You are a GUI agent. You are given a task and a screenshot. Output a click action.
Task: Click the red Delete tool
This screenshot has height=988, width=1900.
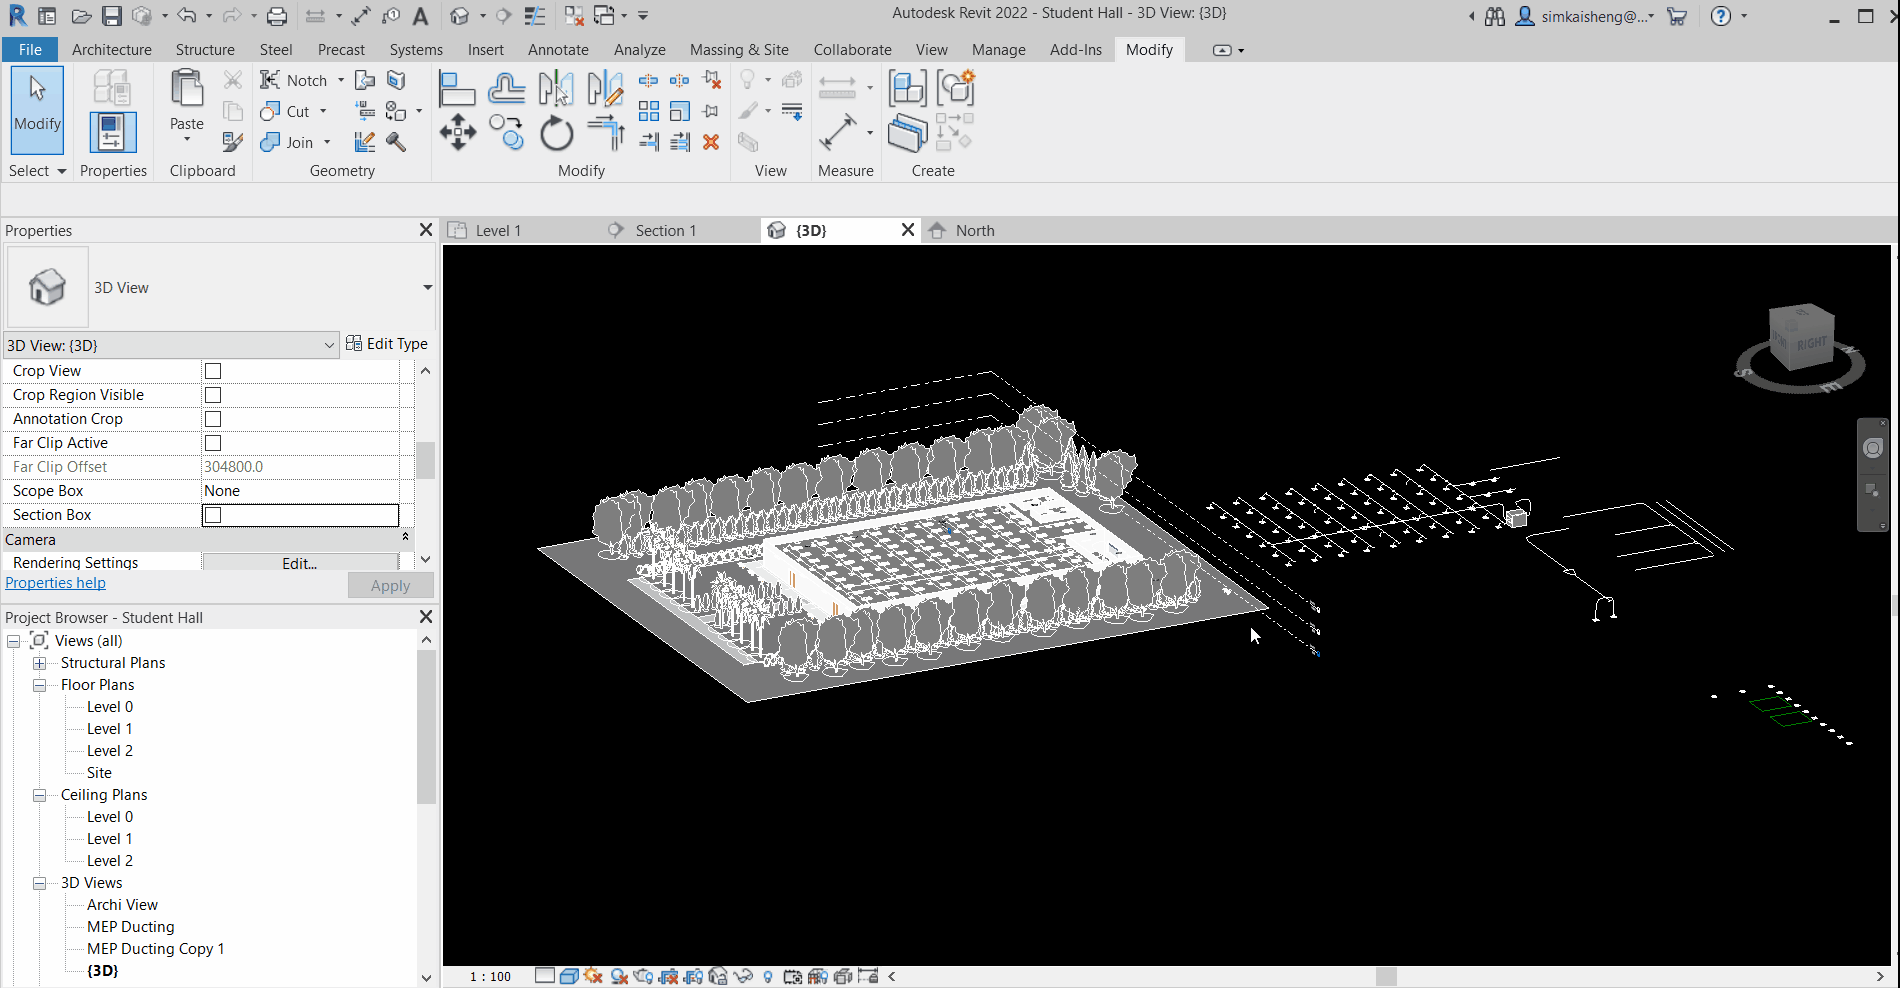point(711,142)
